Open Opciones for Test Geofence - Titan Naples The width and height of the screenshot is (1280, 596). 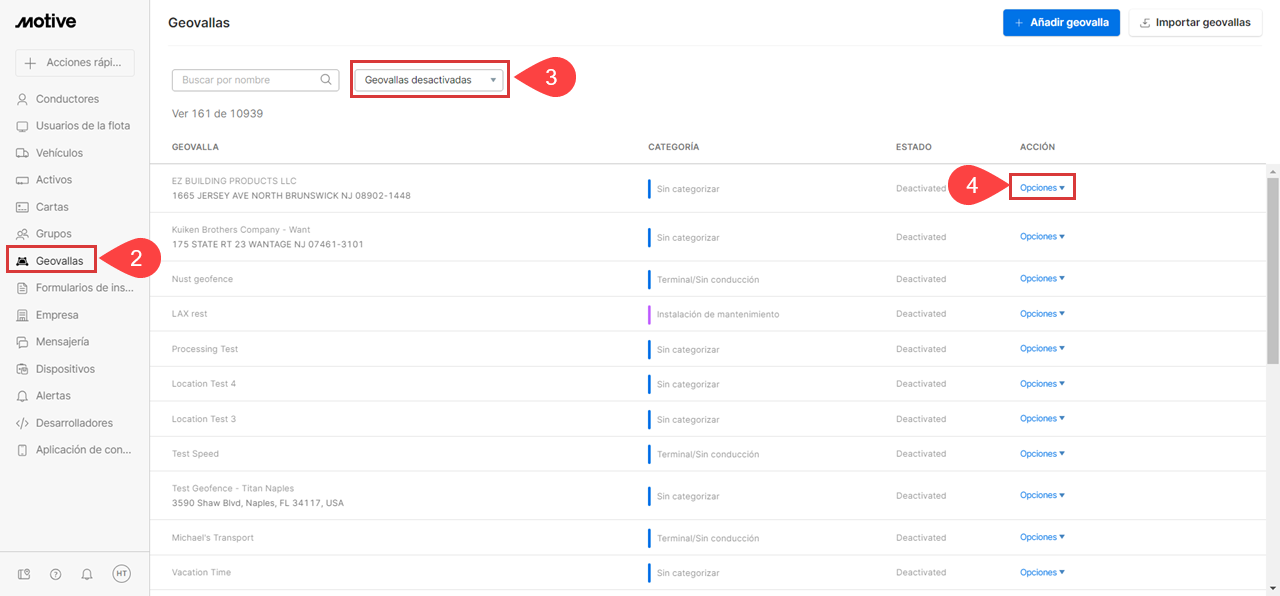pos(1042,496)
